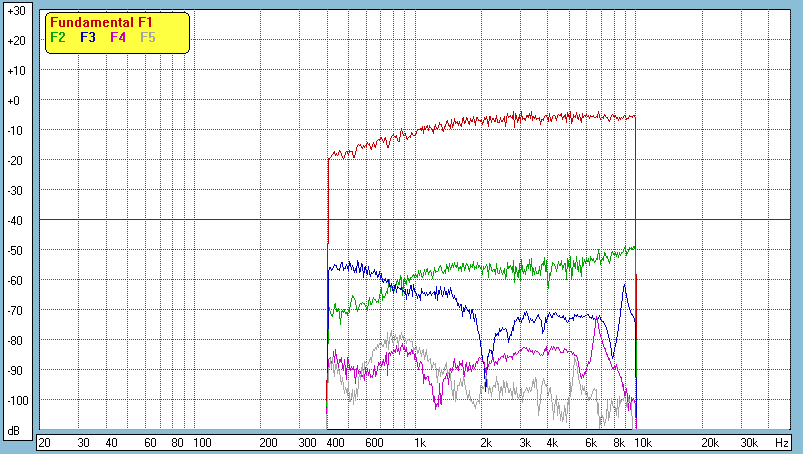Click the 1k frequency axis label
The width and height of the screenshot is (803, 454).
[x=420, y=442]
